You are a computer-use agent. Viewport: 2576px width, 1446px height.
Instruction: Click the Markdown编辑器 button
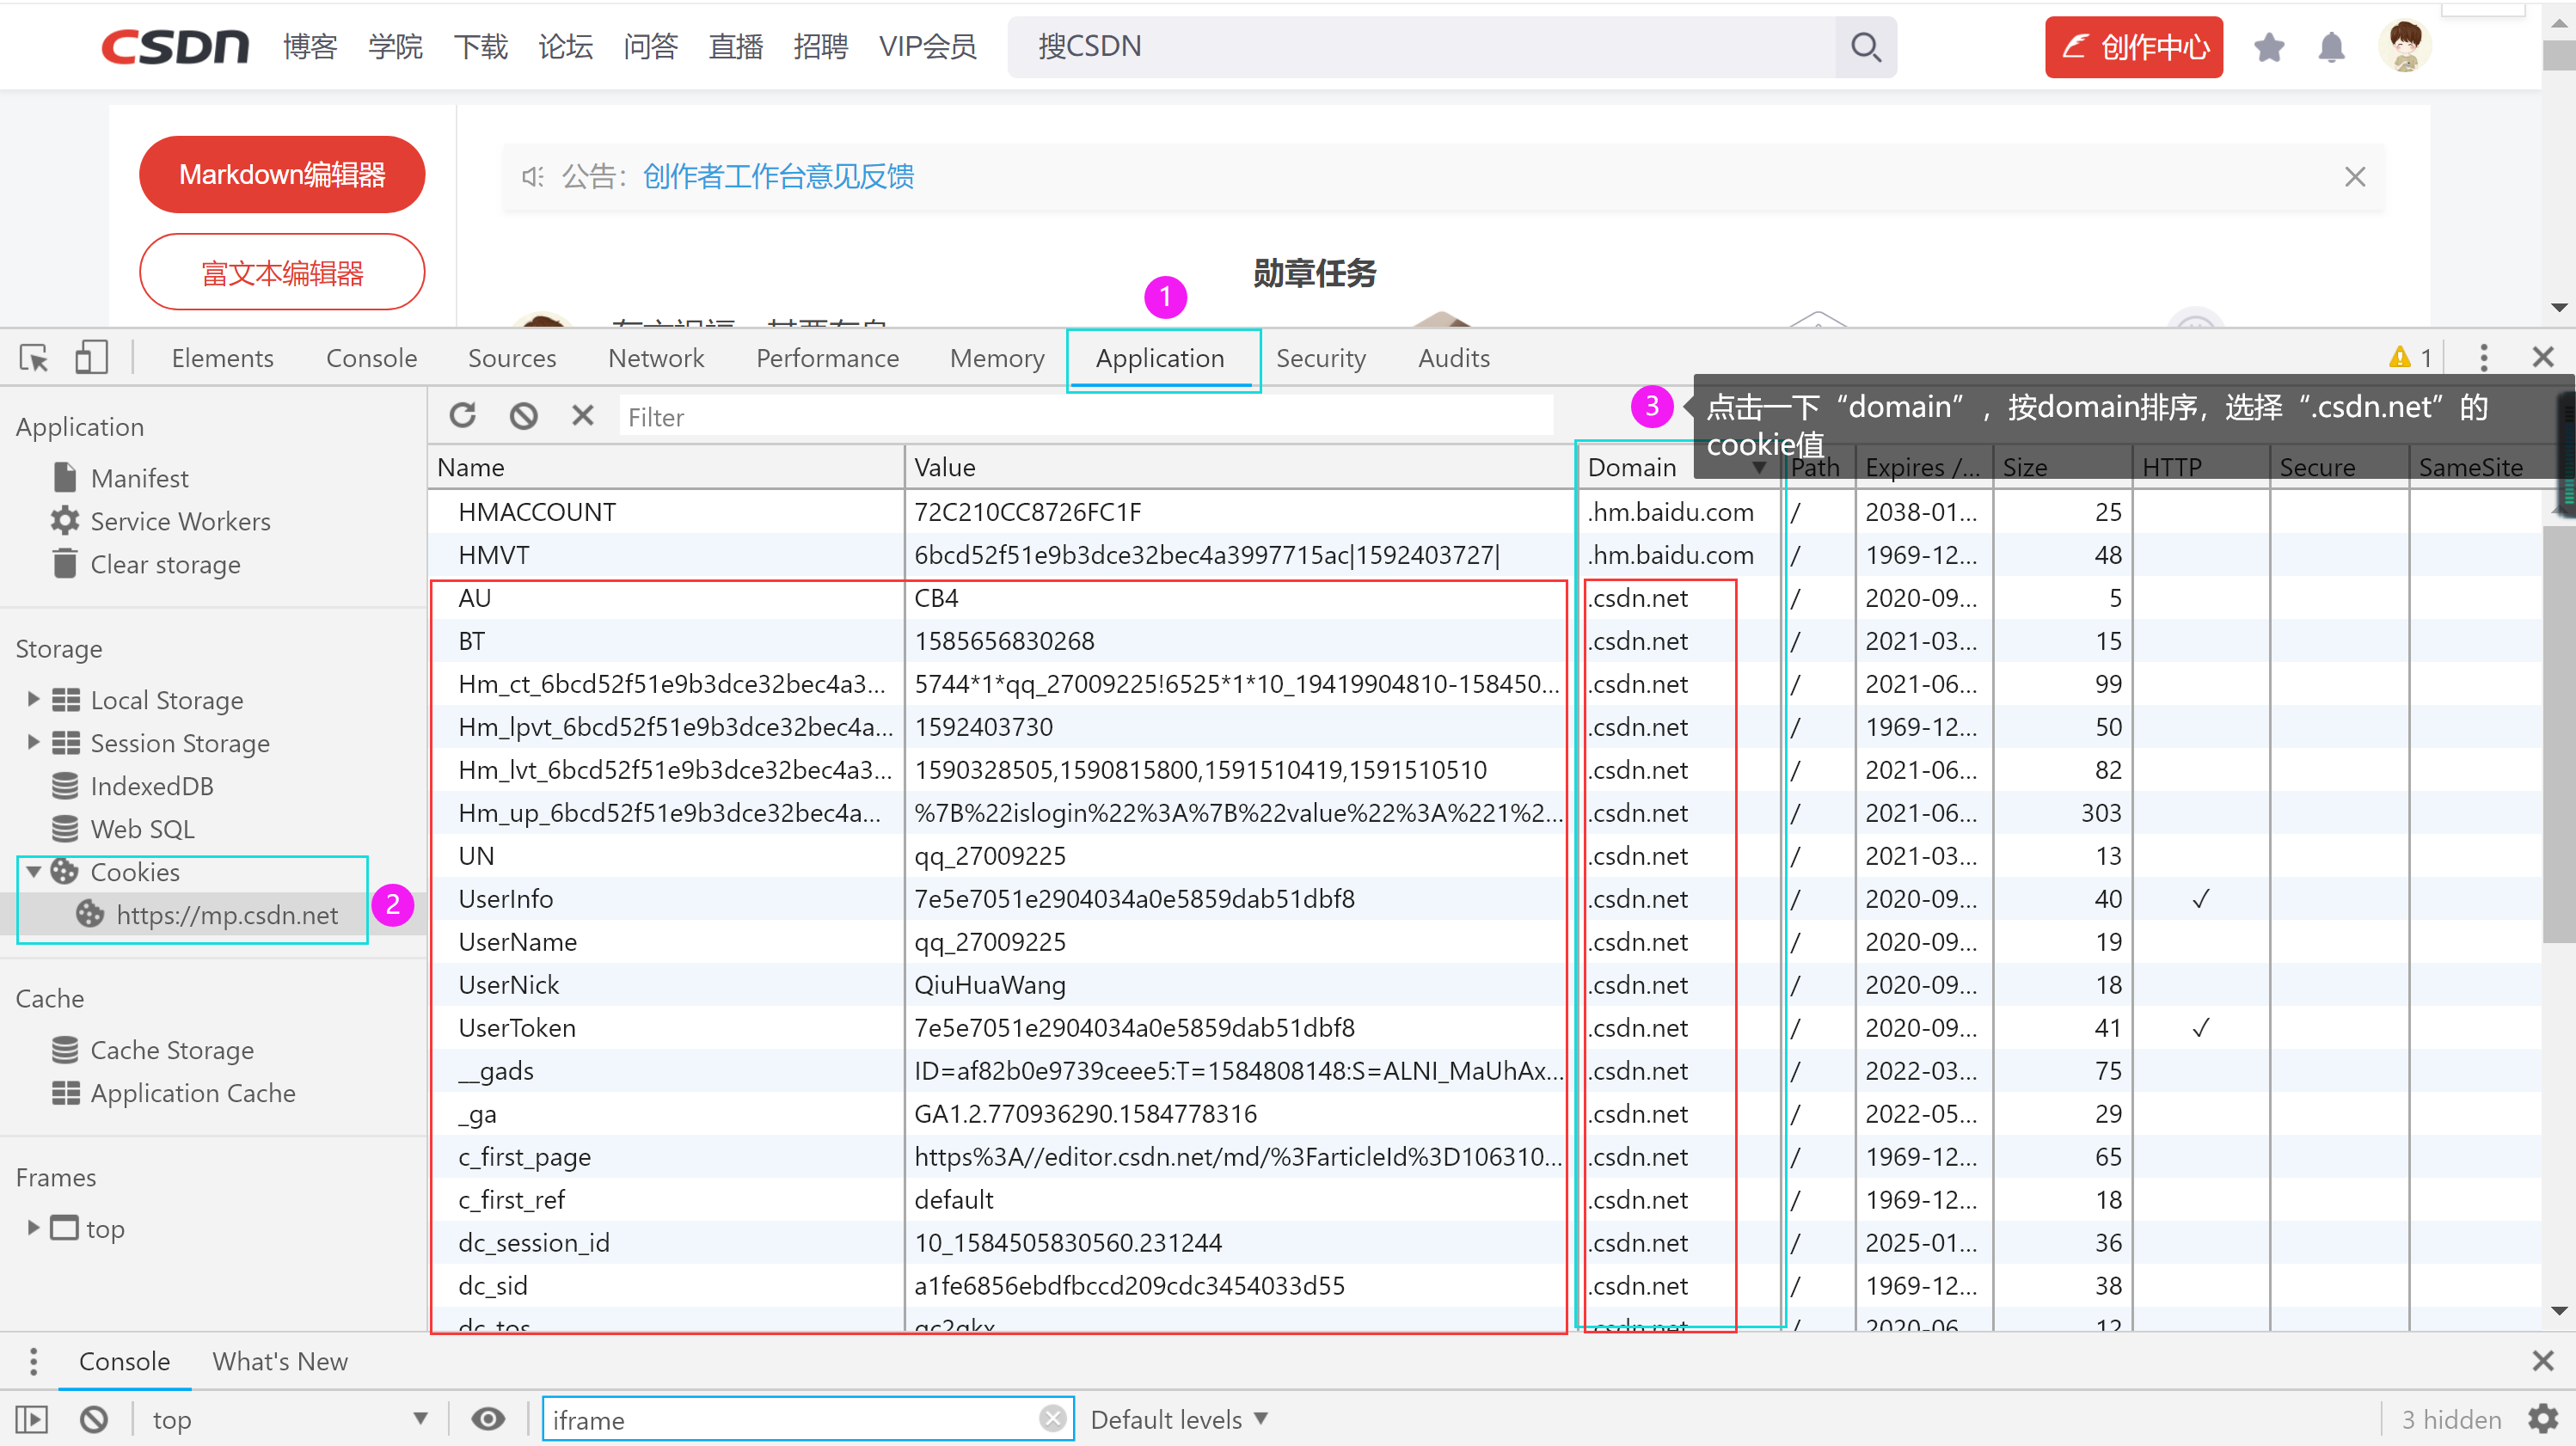click(282, 175)
